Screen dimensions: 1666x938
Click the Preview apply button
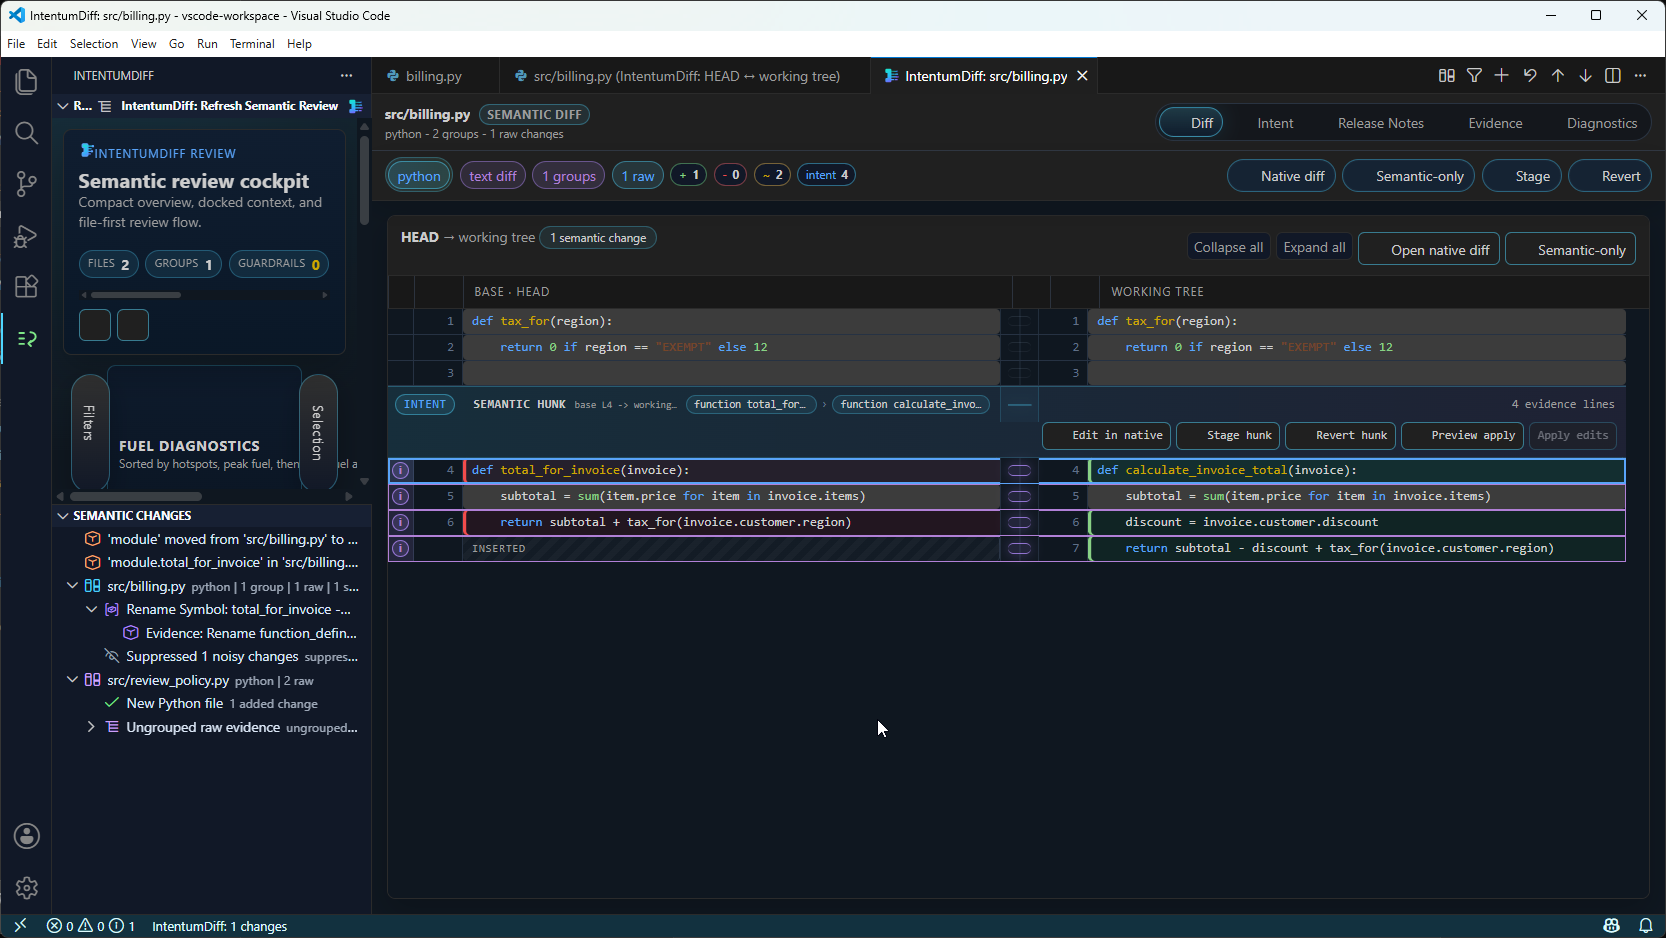1463,436
